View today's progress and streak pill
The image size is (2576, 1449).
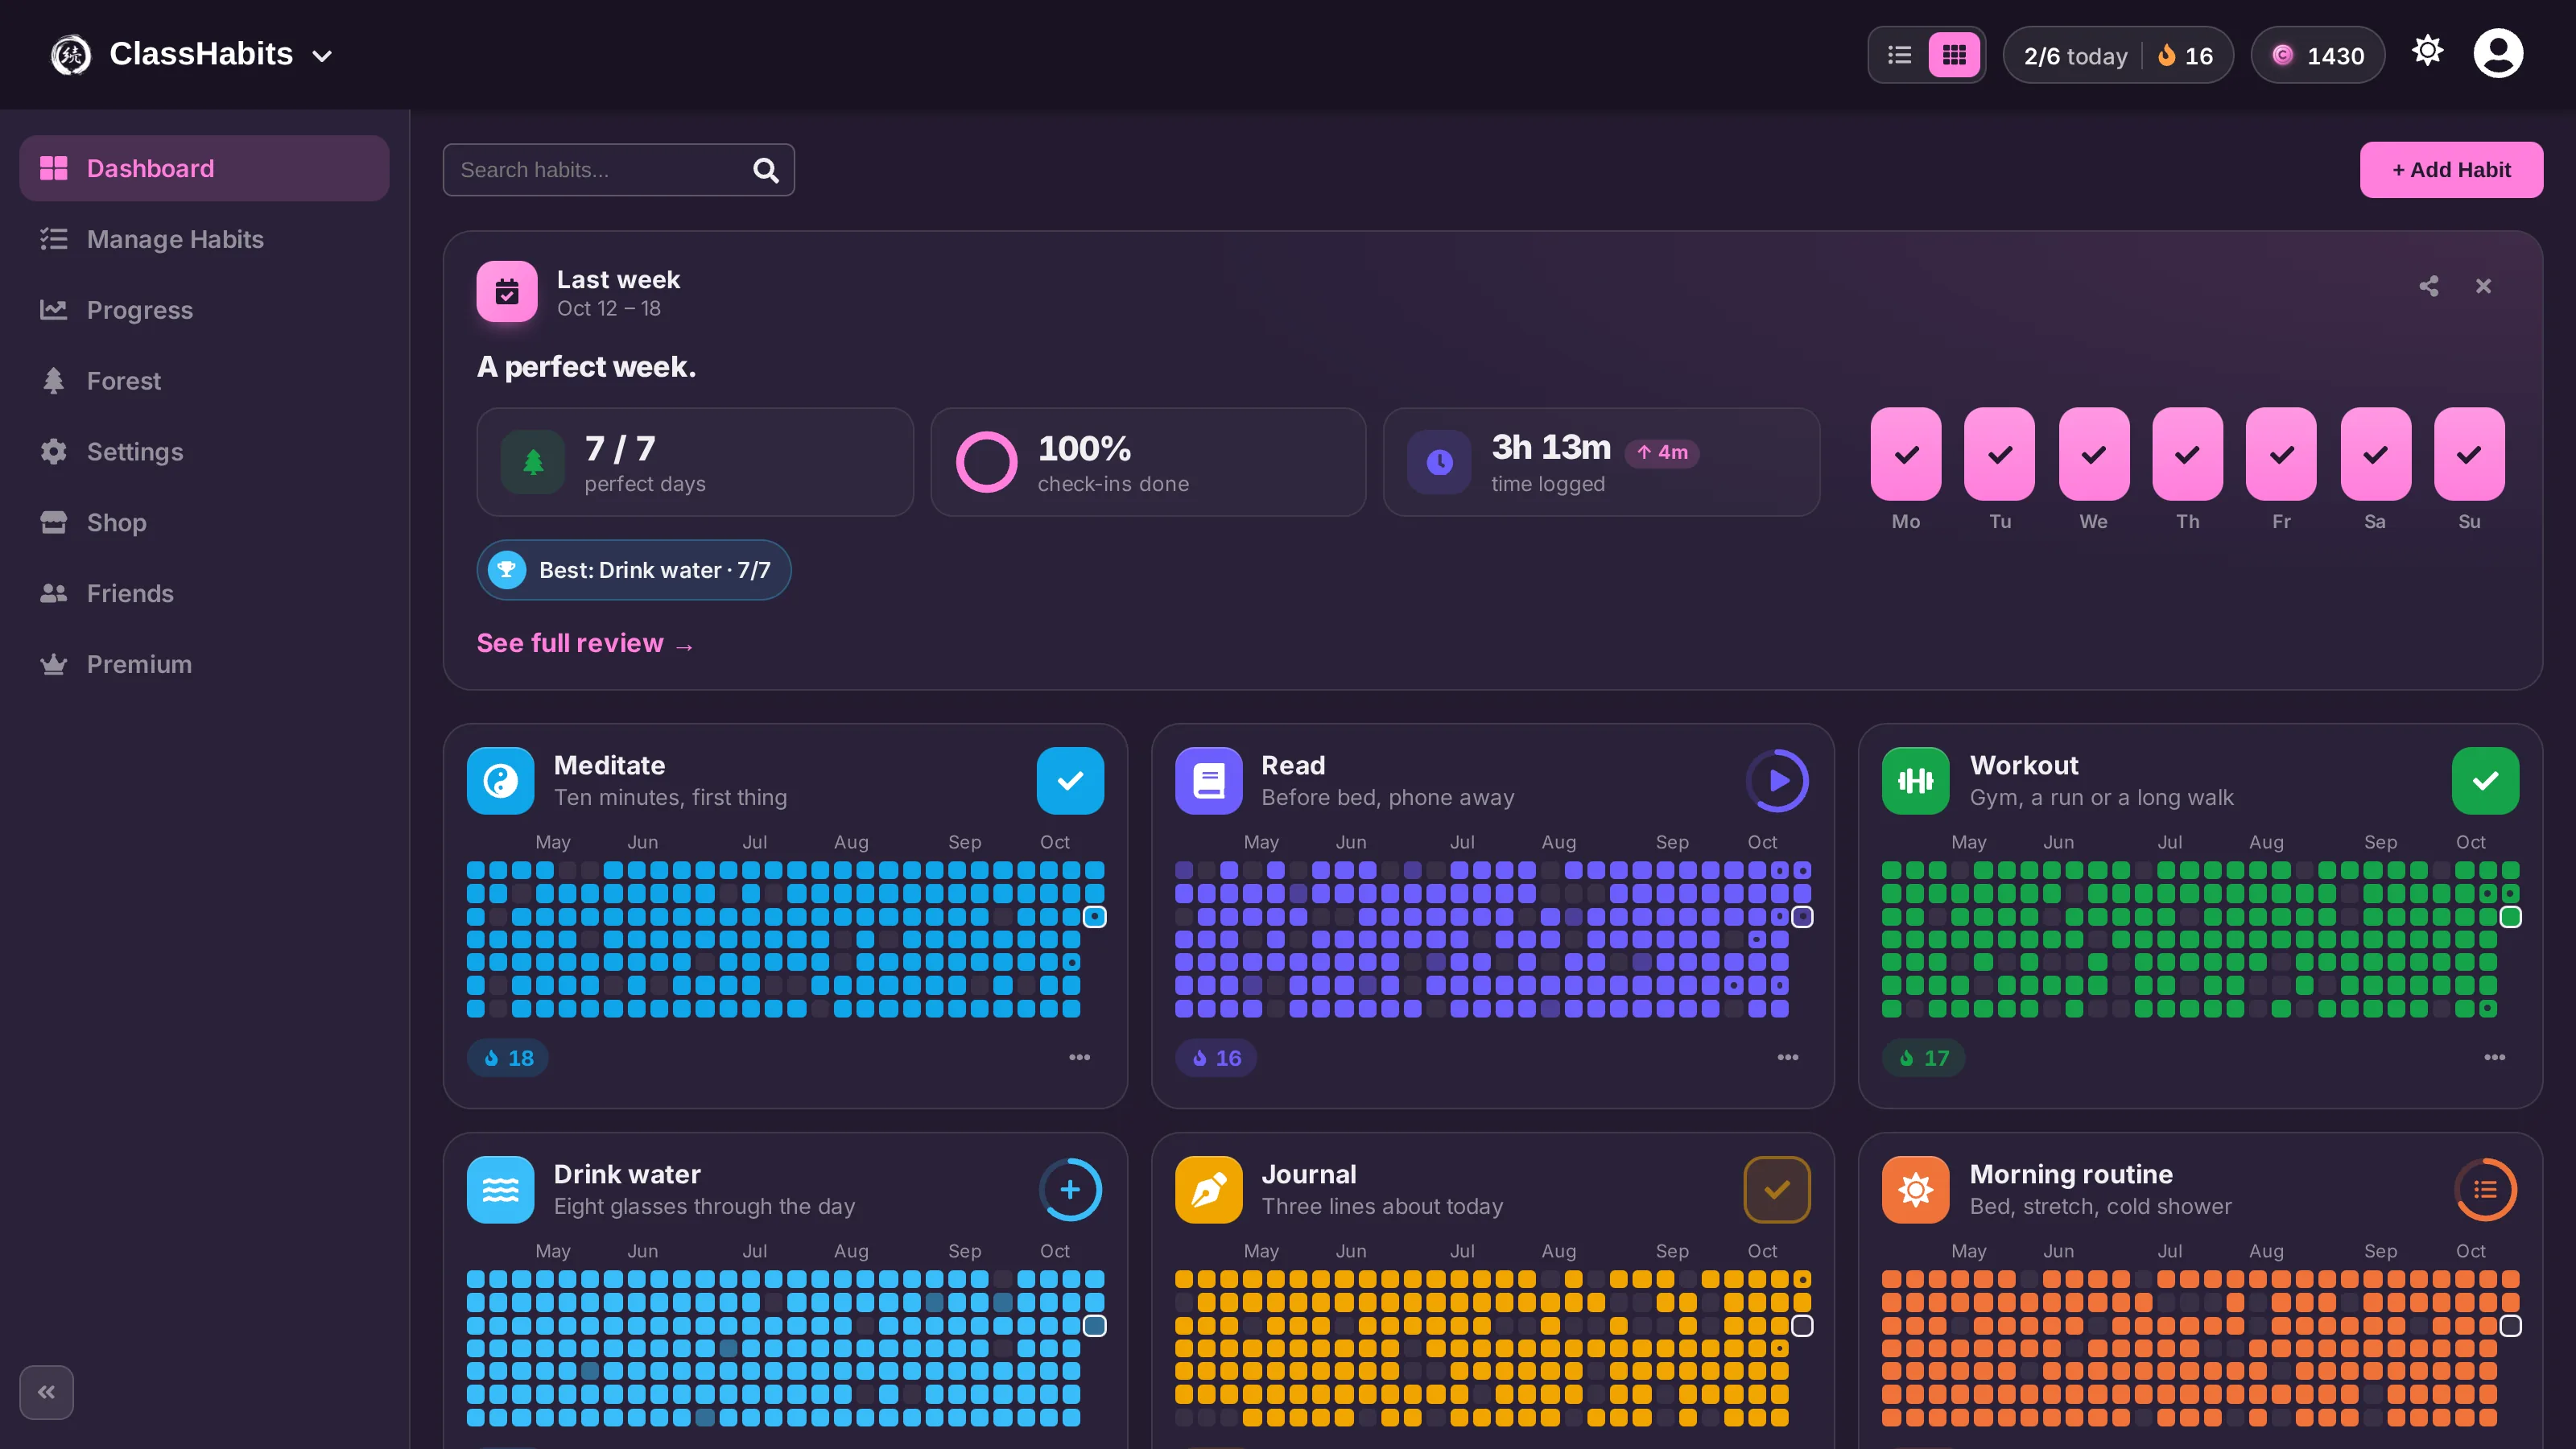tap(2118, 55)
